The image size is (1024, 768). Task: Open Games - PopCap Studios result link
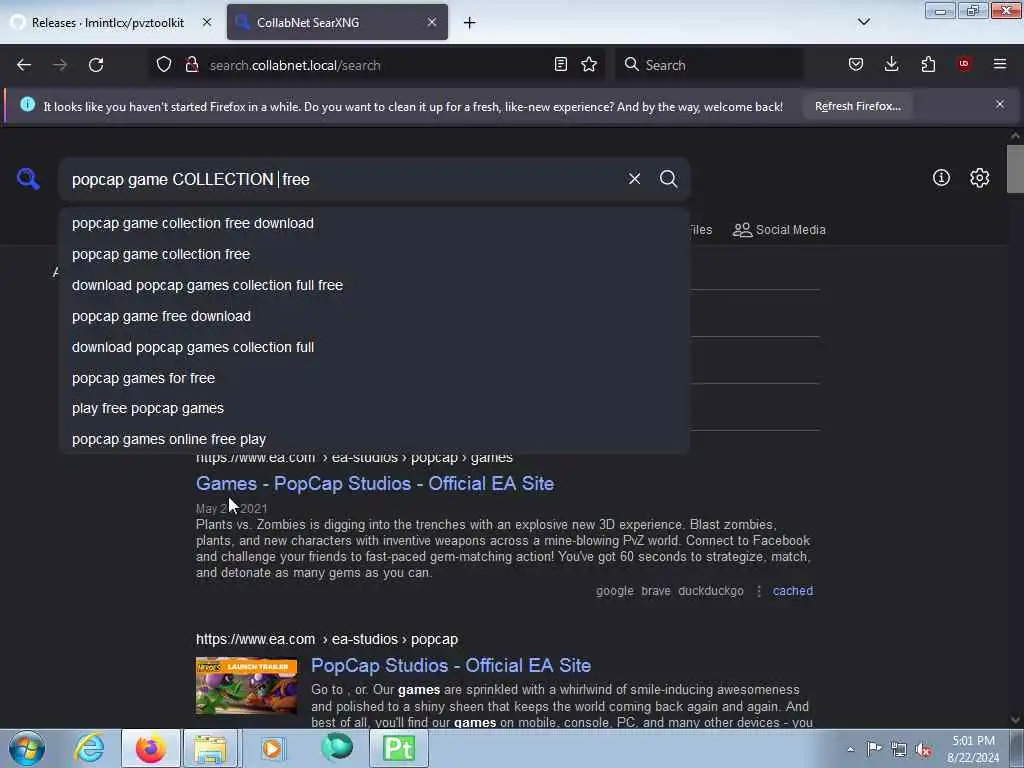tap(375, 483)
